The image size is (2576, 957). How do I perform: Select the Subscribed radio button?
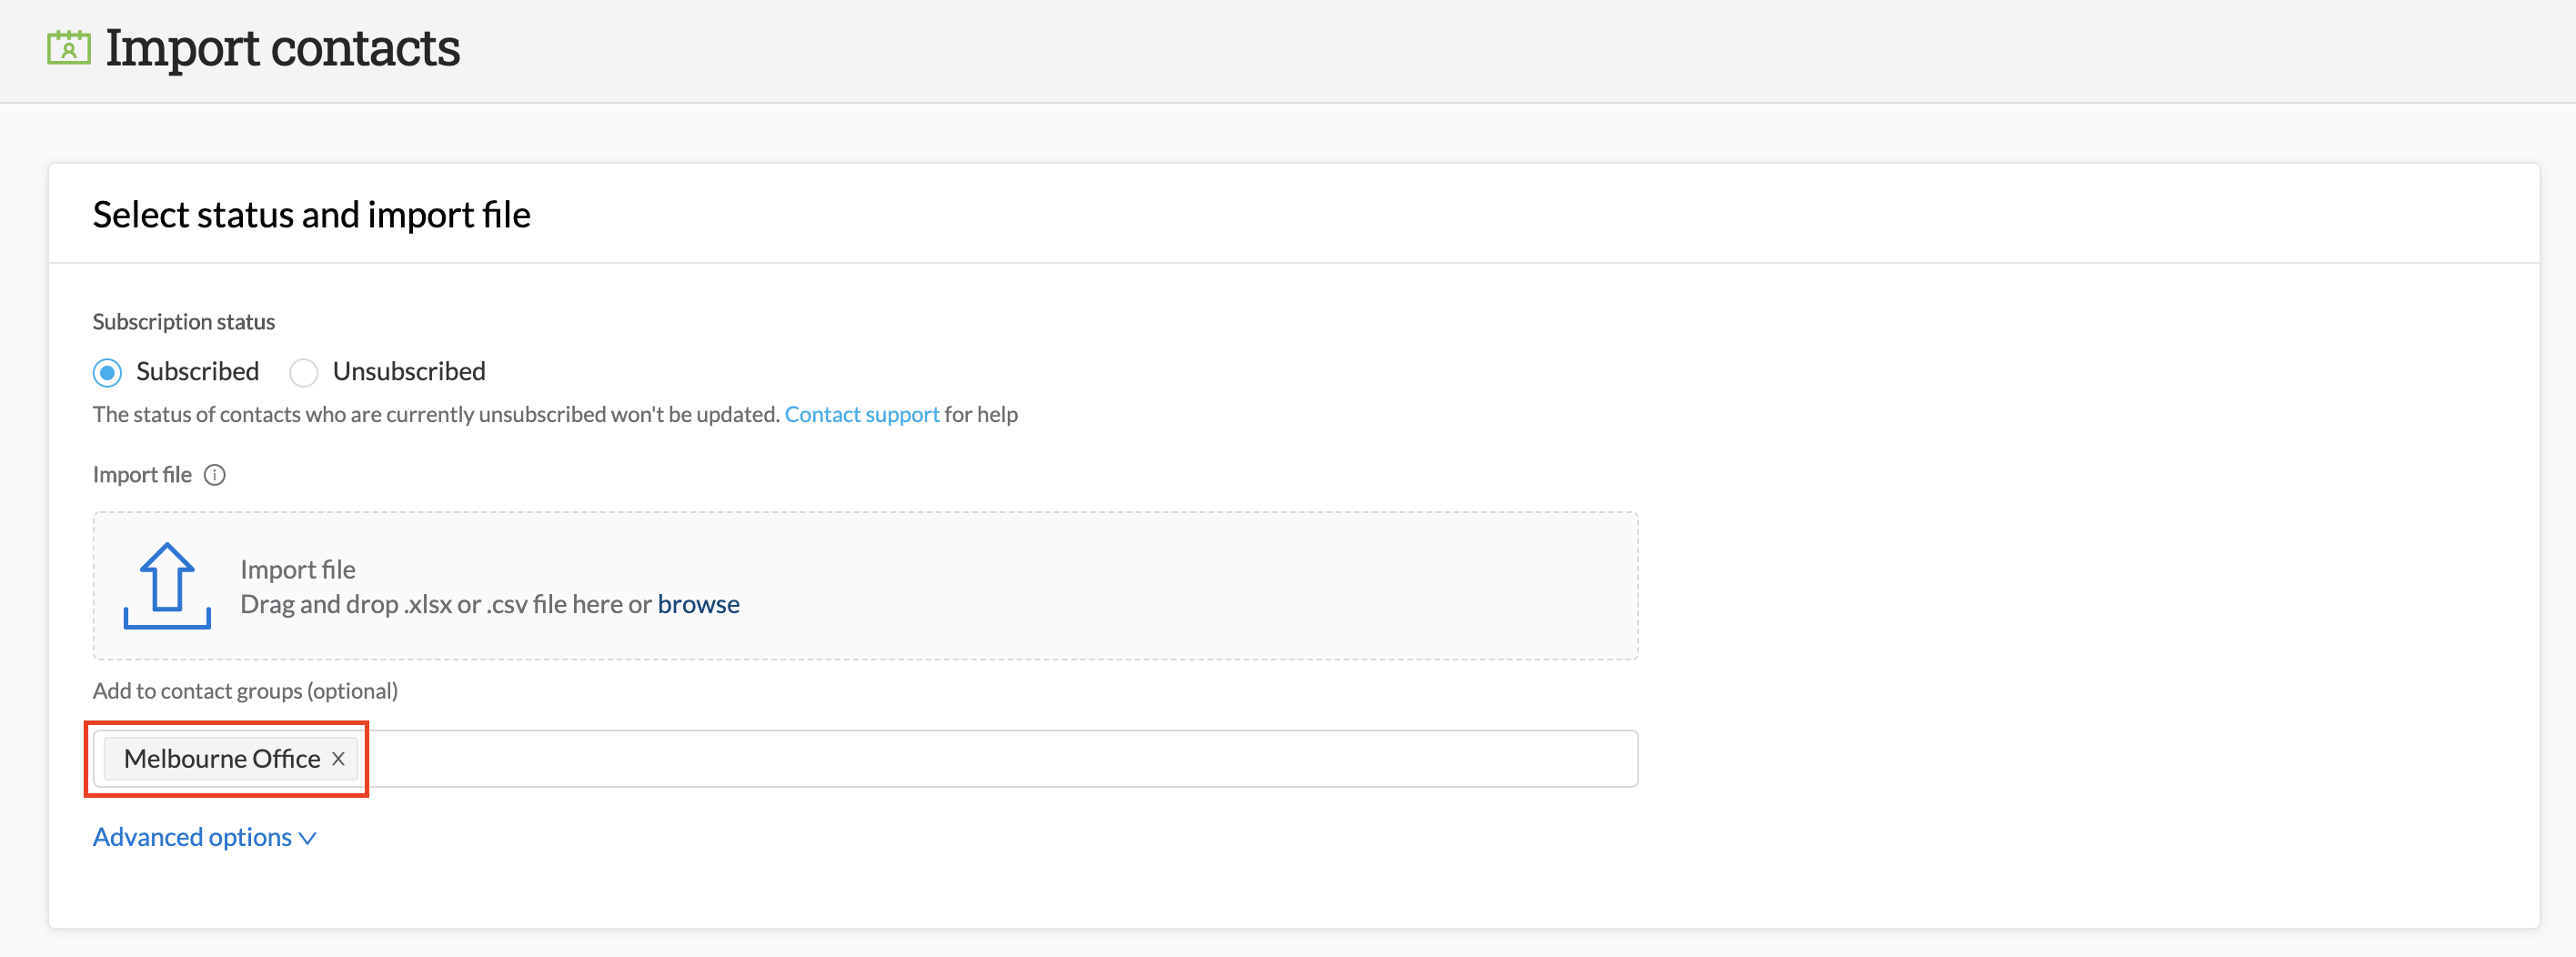[x=106, y=372]
